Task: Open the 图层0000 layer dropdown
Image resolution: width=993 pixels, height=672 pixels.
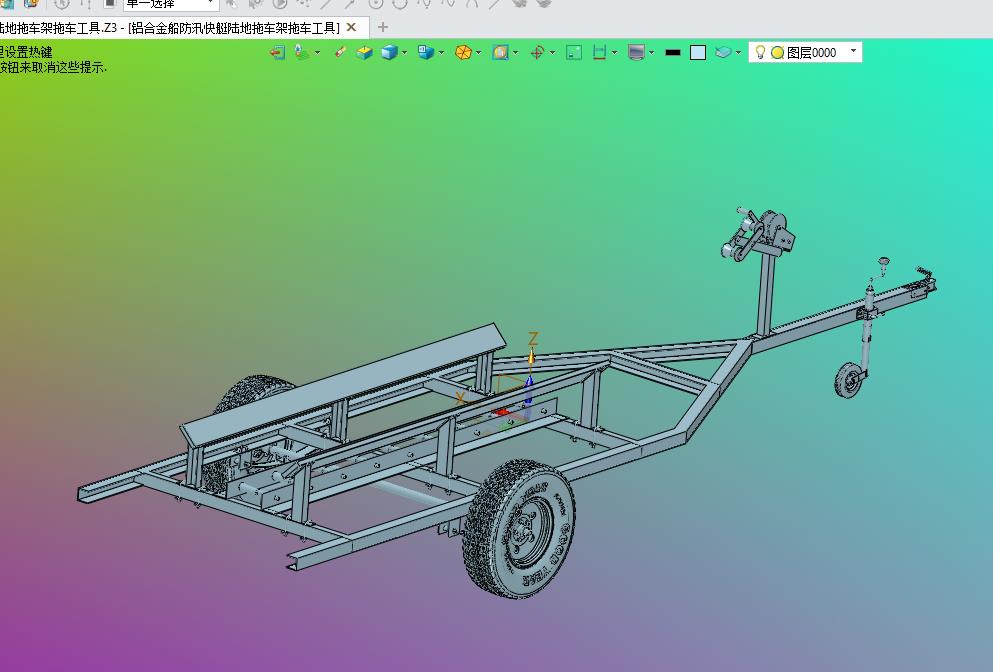Action: click(853, 51)
